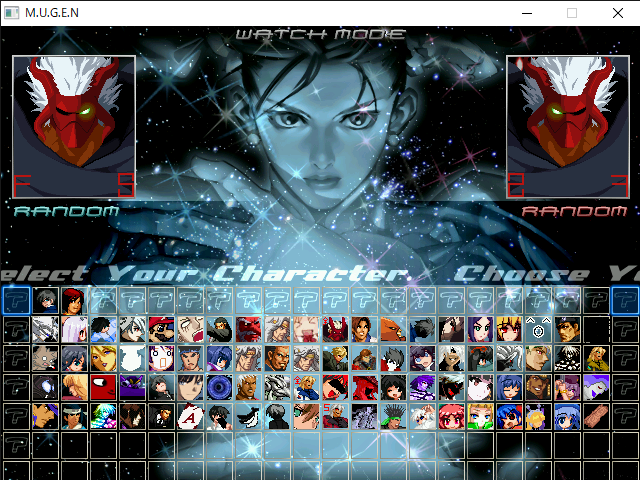Close the M.U.G.E.N window
Image resolution: width=640 pixels, height=480 pixels.
pos(618,13)
